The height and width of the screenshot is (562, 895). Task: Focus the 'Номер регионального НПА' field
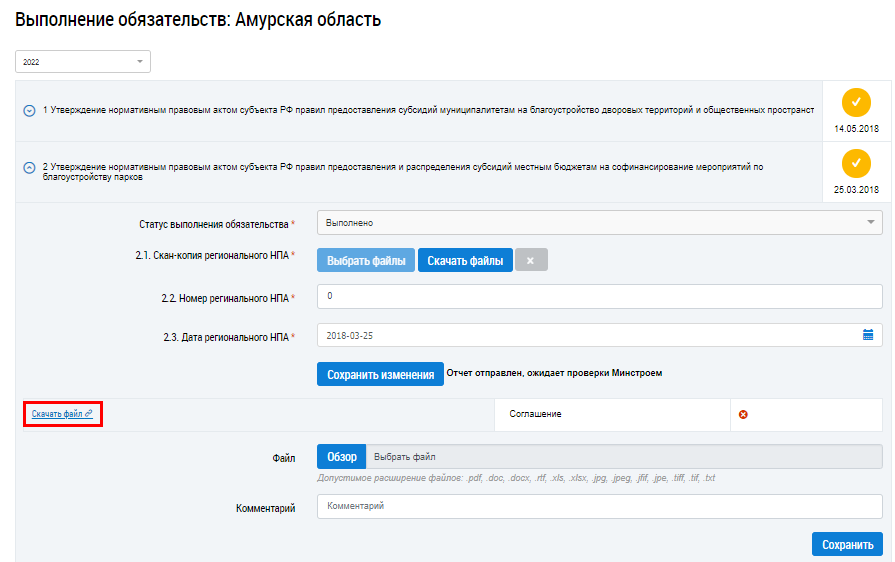click(599, 297)
